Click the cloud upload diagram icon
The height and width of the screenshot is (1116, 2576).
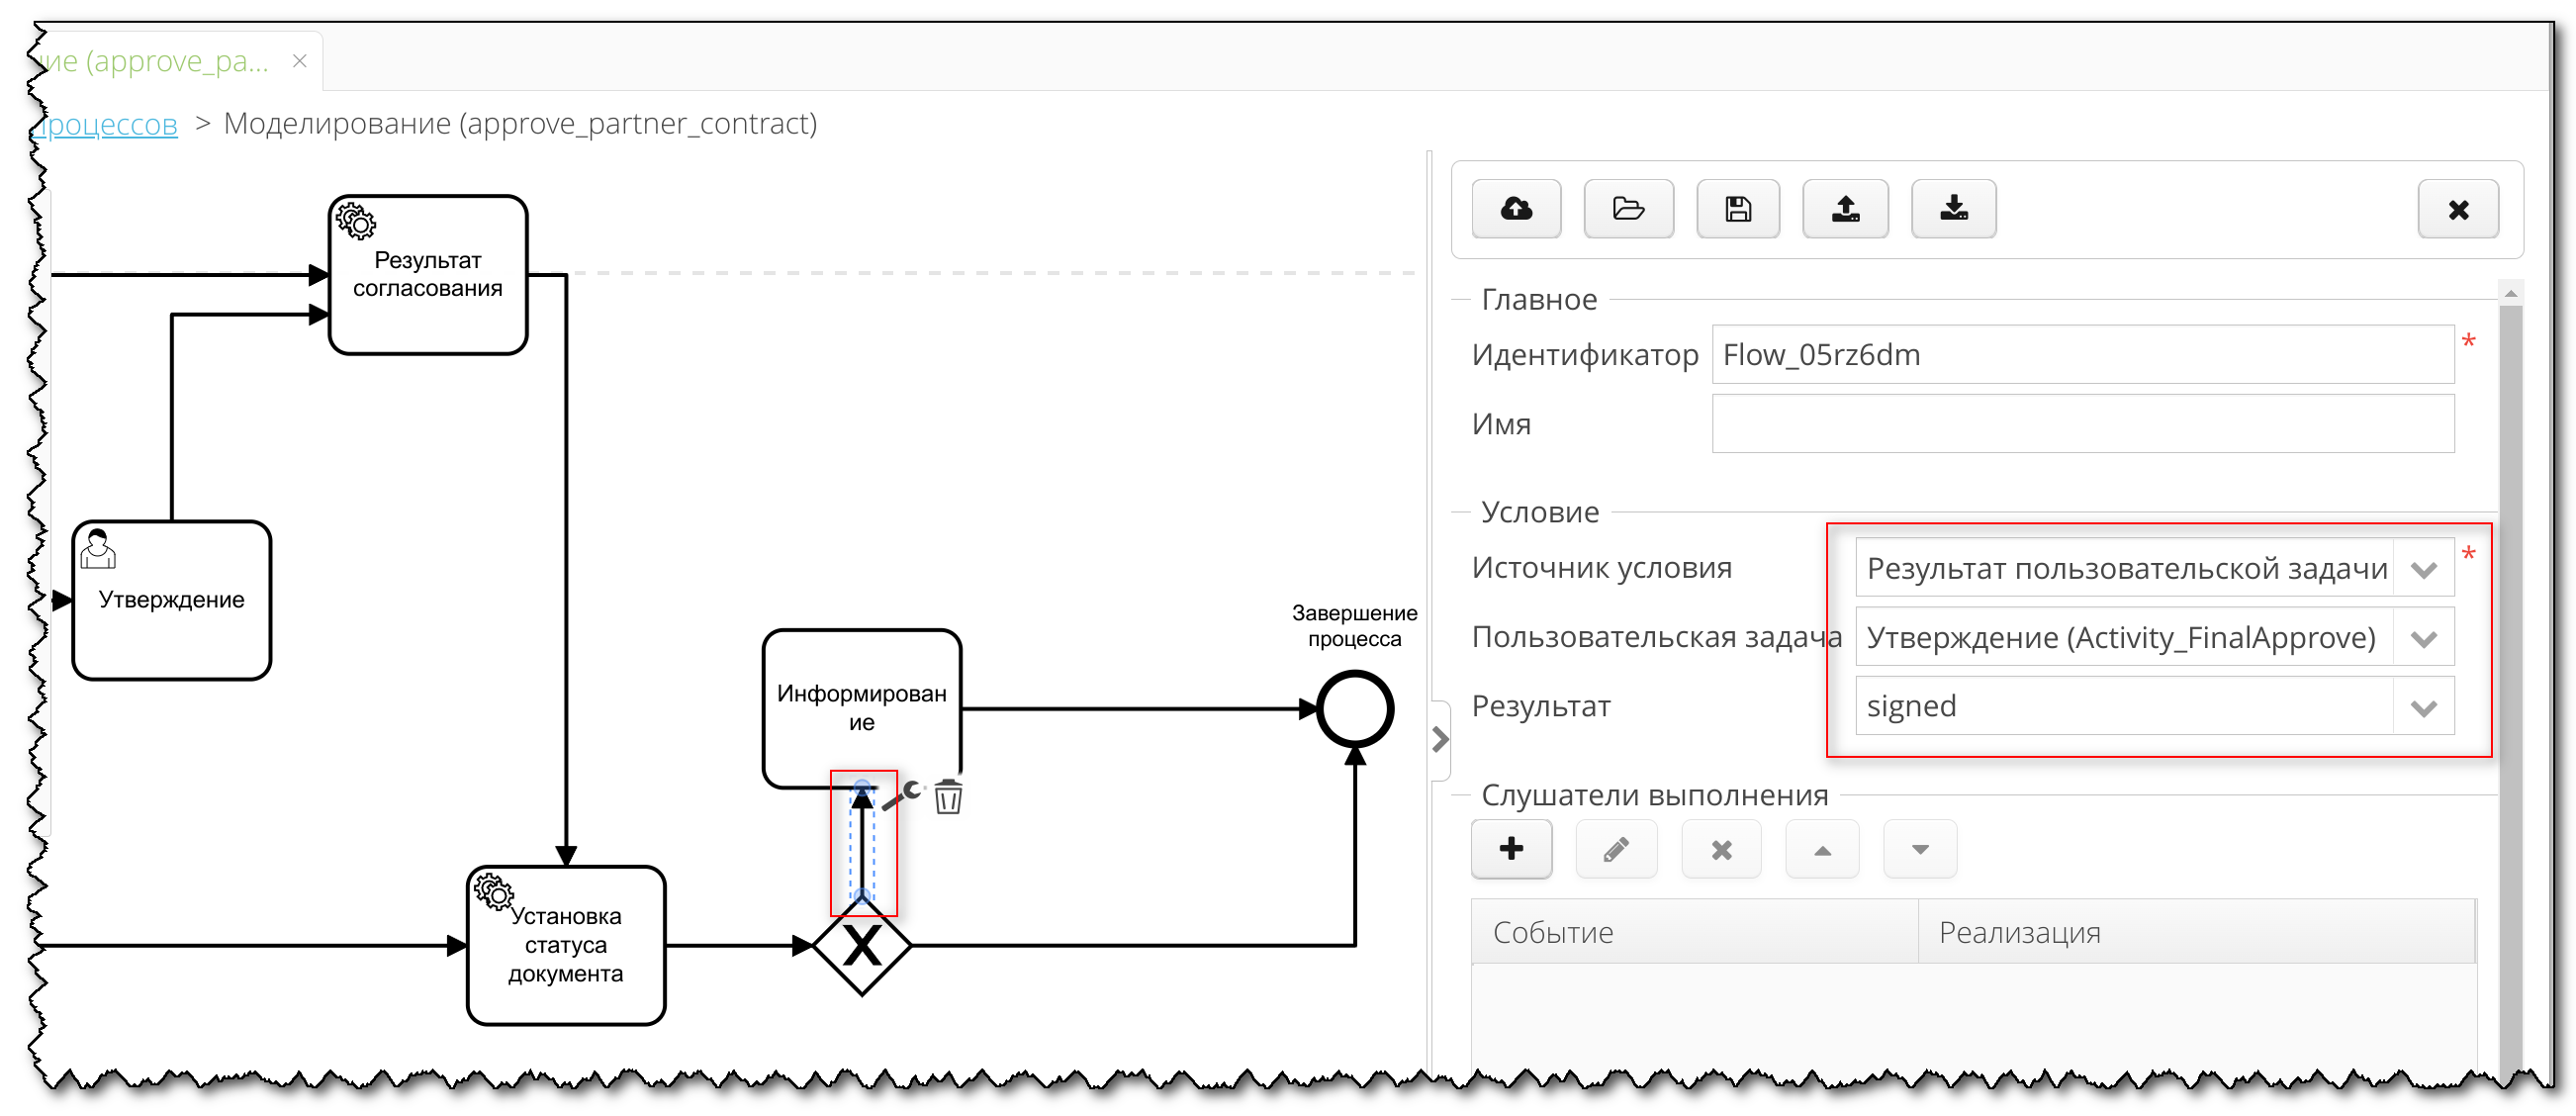point(1516,209)
